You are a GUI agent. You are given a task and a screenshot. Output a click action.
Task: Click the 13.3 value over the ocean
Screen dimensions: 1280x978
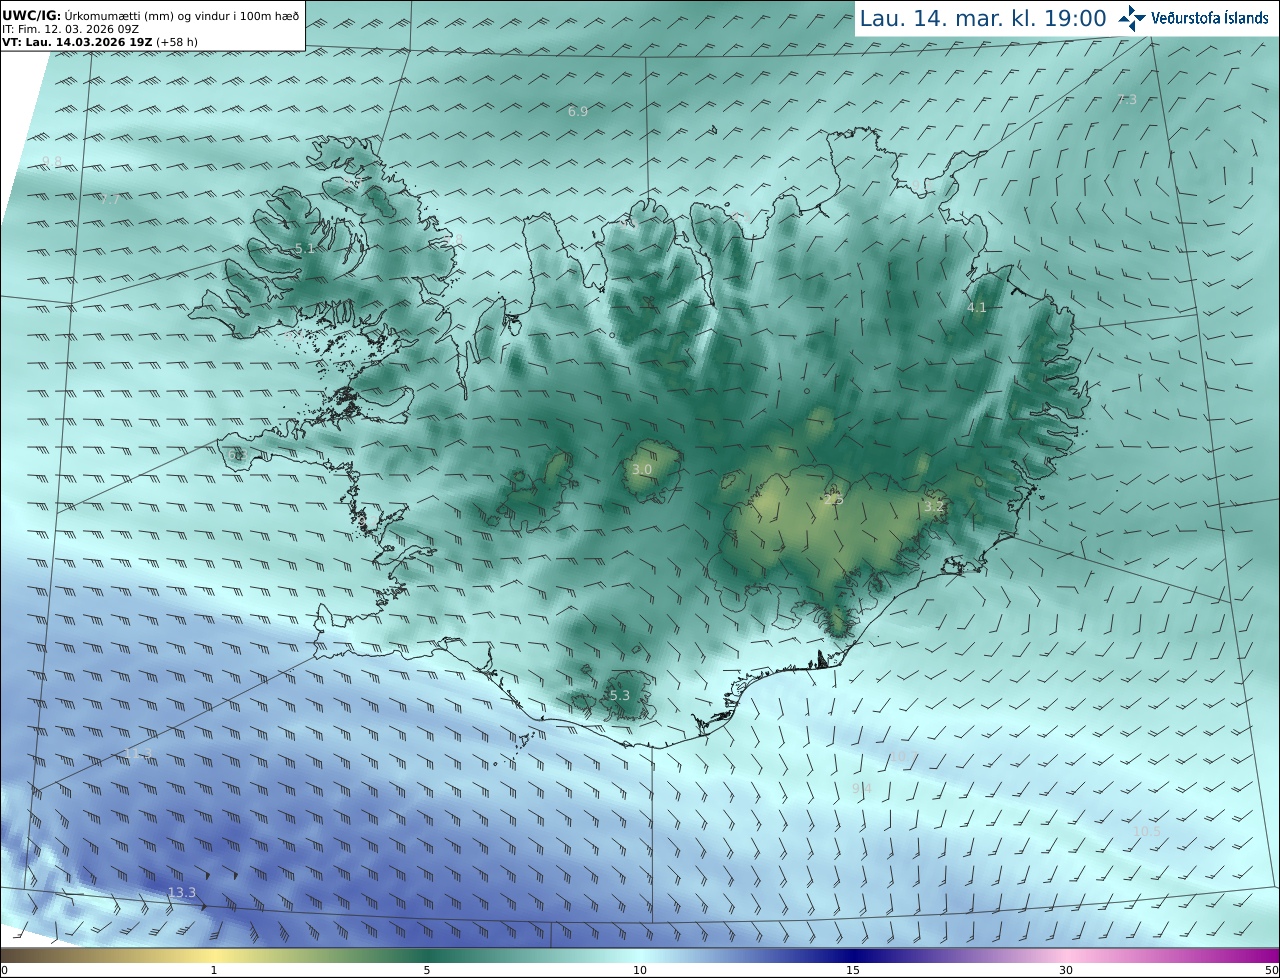point(182,892)
